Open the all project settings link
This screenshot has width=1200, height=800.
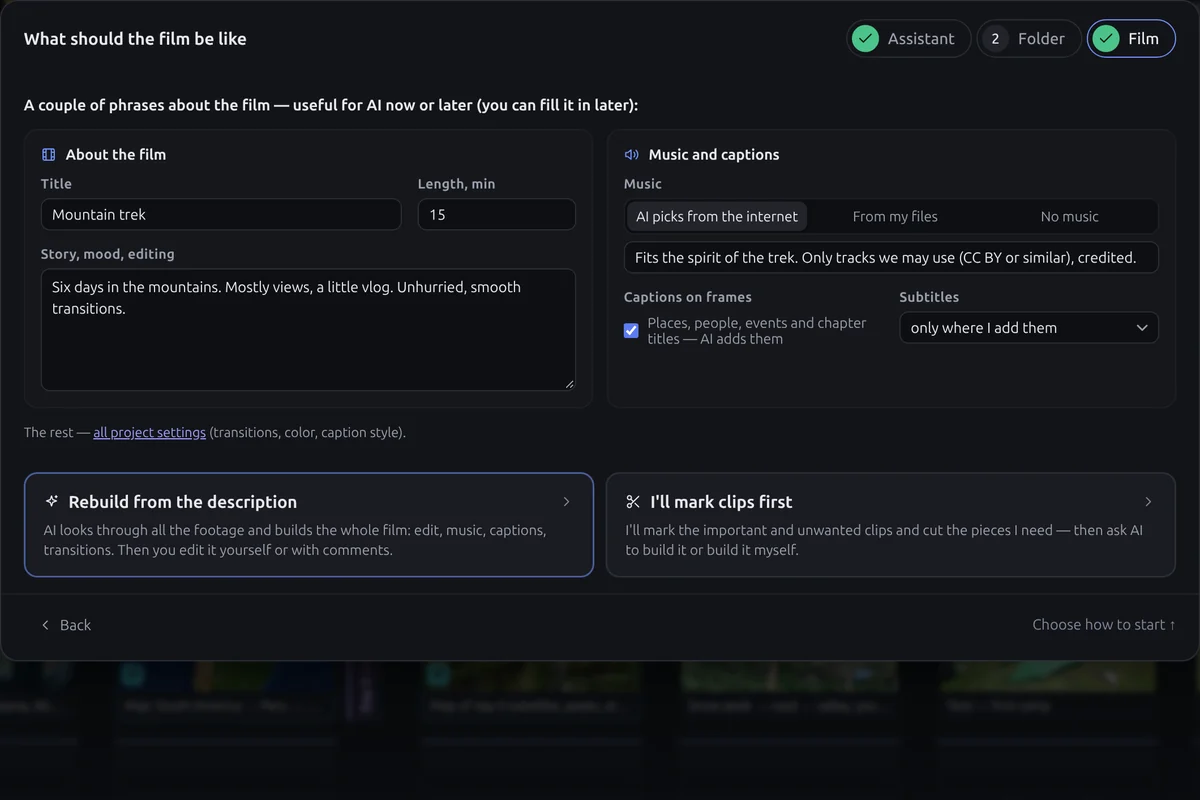(149, 433)
